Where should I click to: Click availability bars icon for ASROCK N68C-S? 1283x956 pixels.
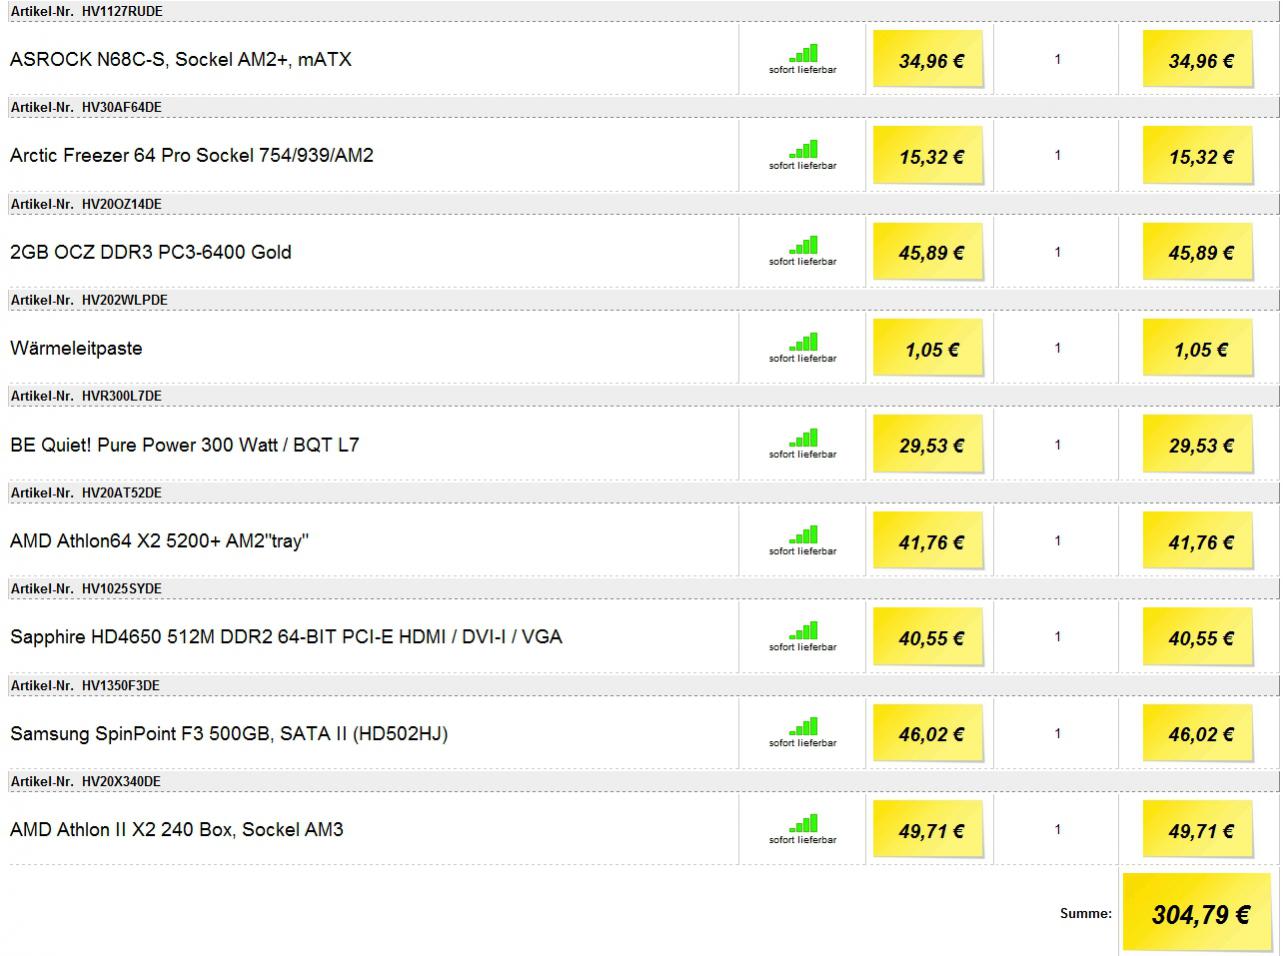pos(803,54)
